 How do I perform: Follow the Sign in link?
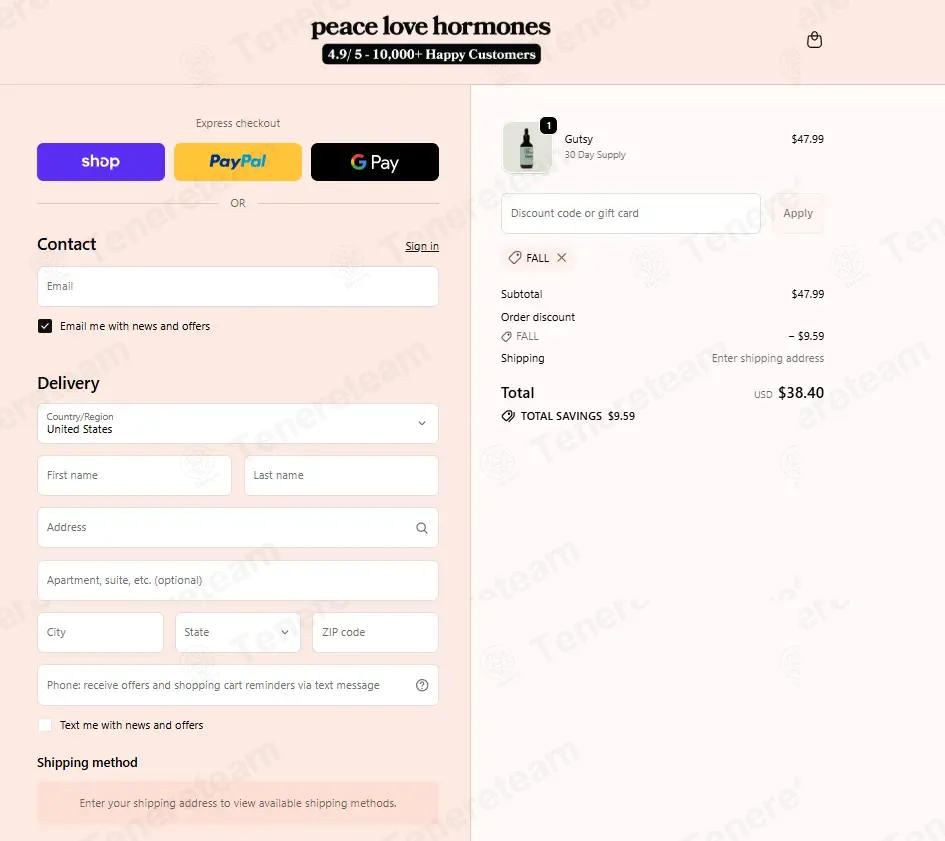pos(422,246)
